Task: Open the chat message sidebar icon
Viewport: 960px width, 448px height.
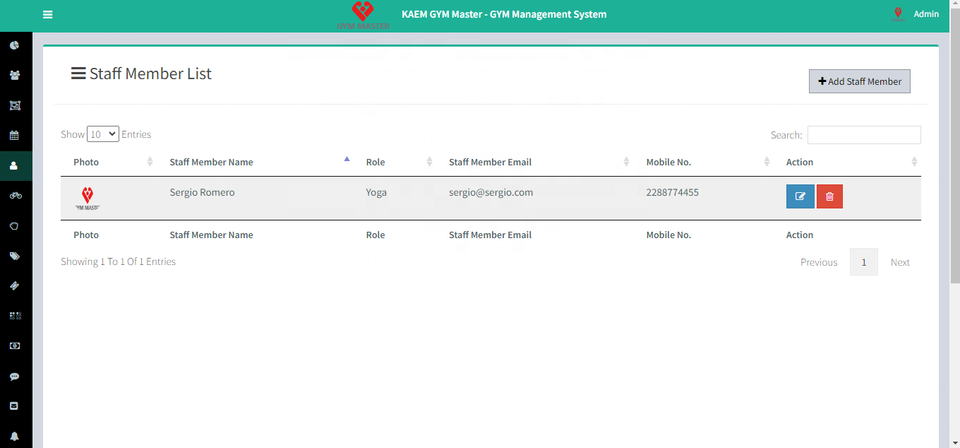Action: point(15,376)
